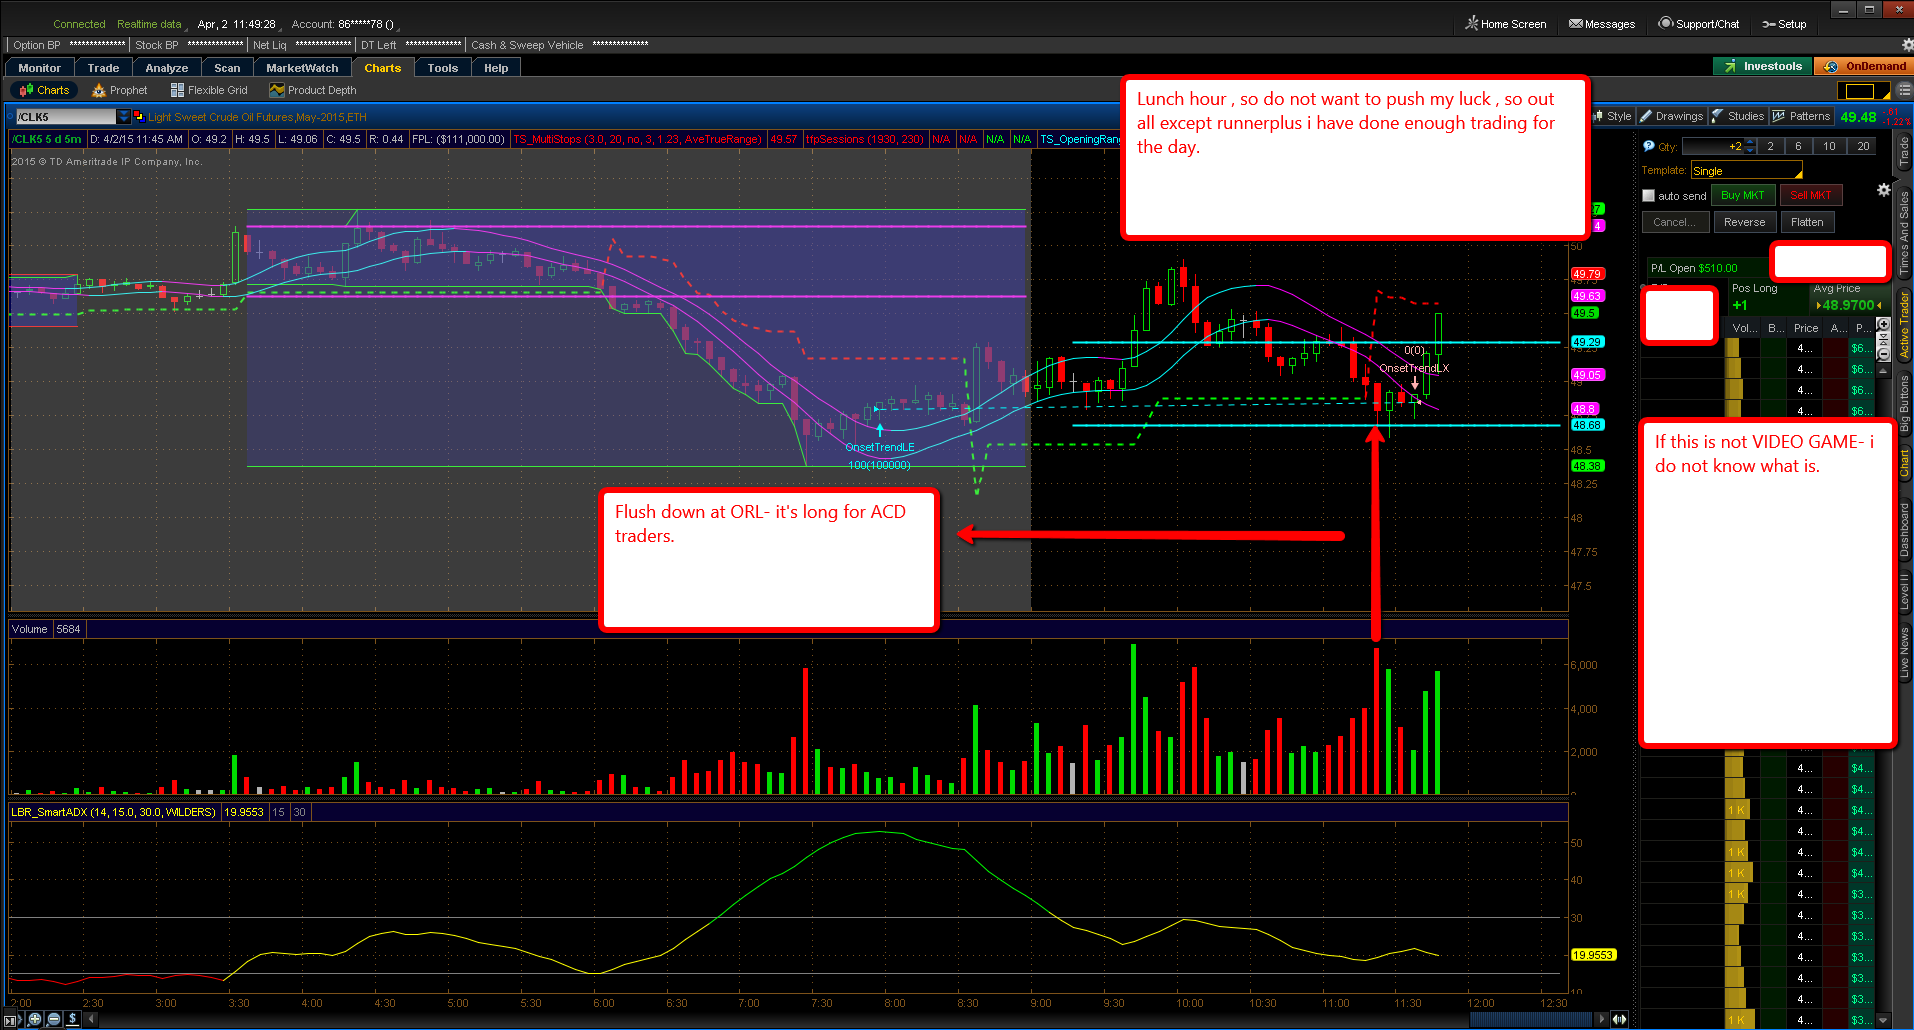Switch to the Scan tab
Viewport: 1914px width, 1030px height.
pyautogui.click(x=227, y=68)
